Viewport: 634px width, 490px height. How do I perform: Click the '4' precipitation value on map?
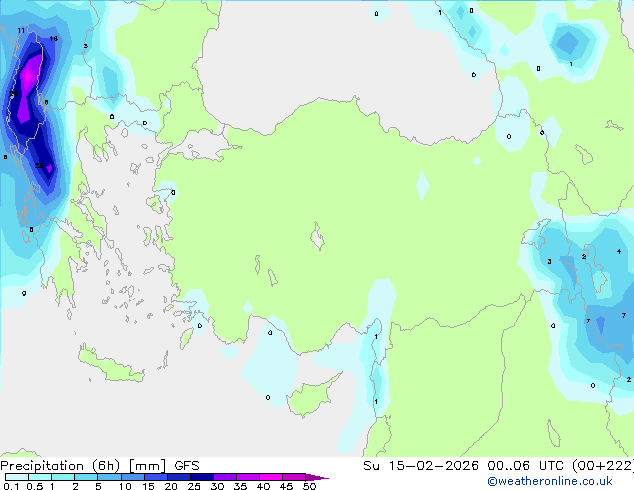[619, 251]
